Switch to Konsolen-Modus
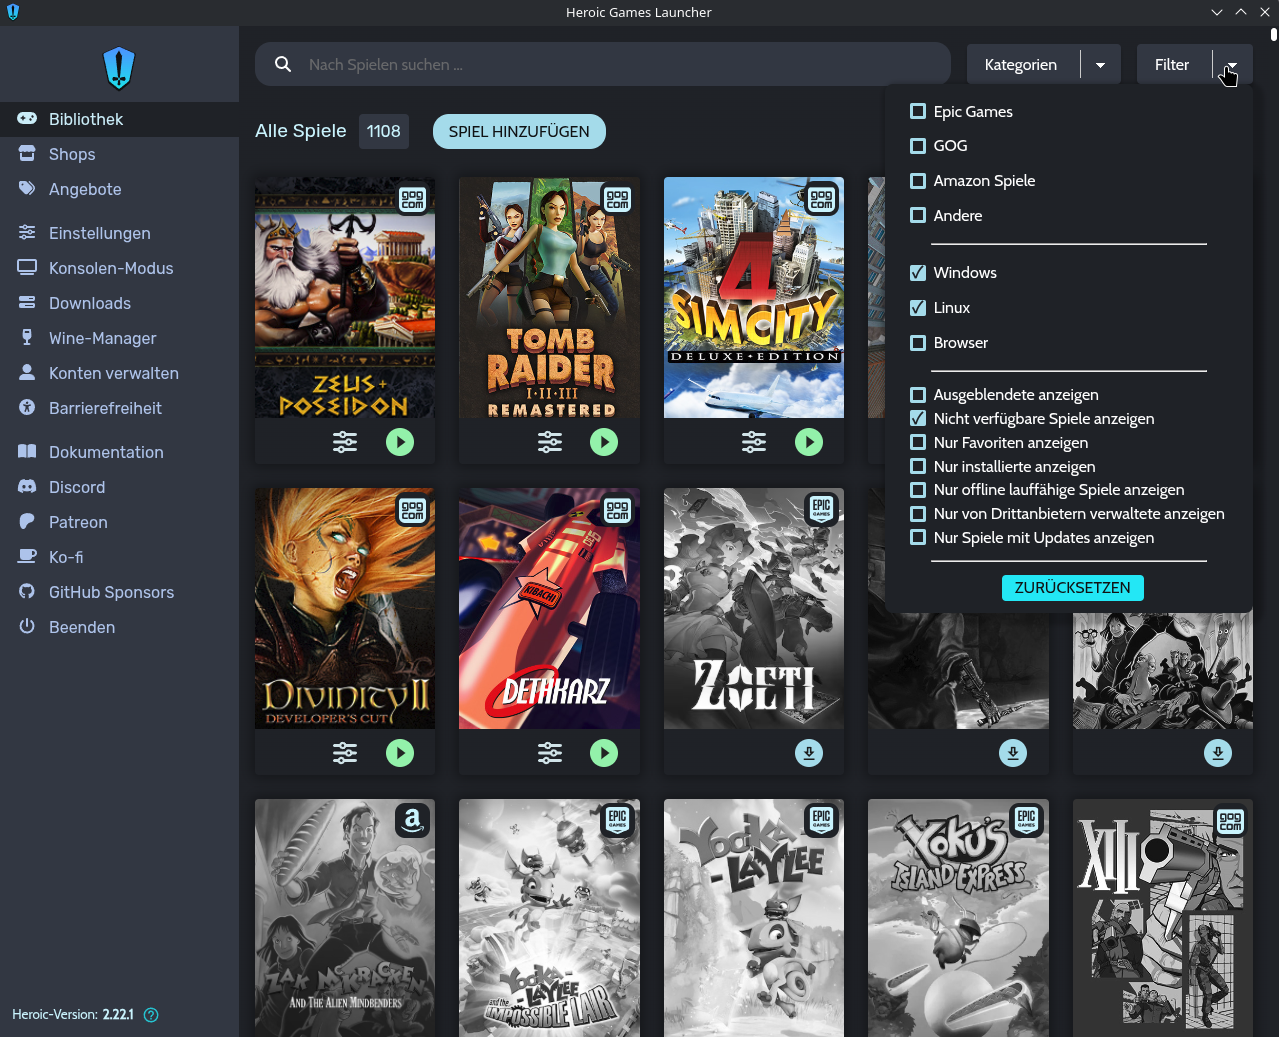The height and width of the screenshot is (1037, 1279). click(119, 268)
